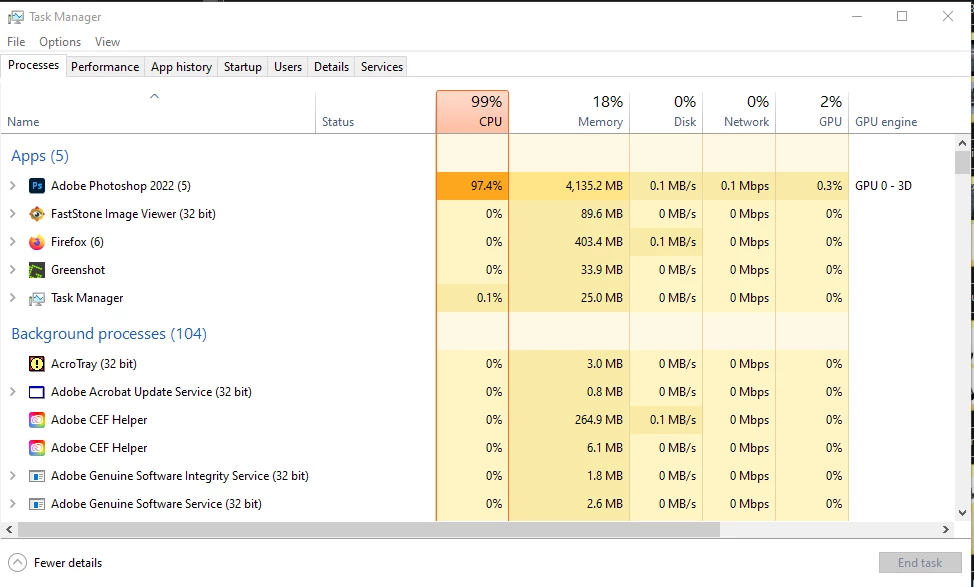Open the Startup tab

(242, 66)
